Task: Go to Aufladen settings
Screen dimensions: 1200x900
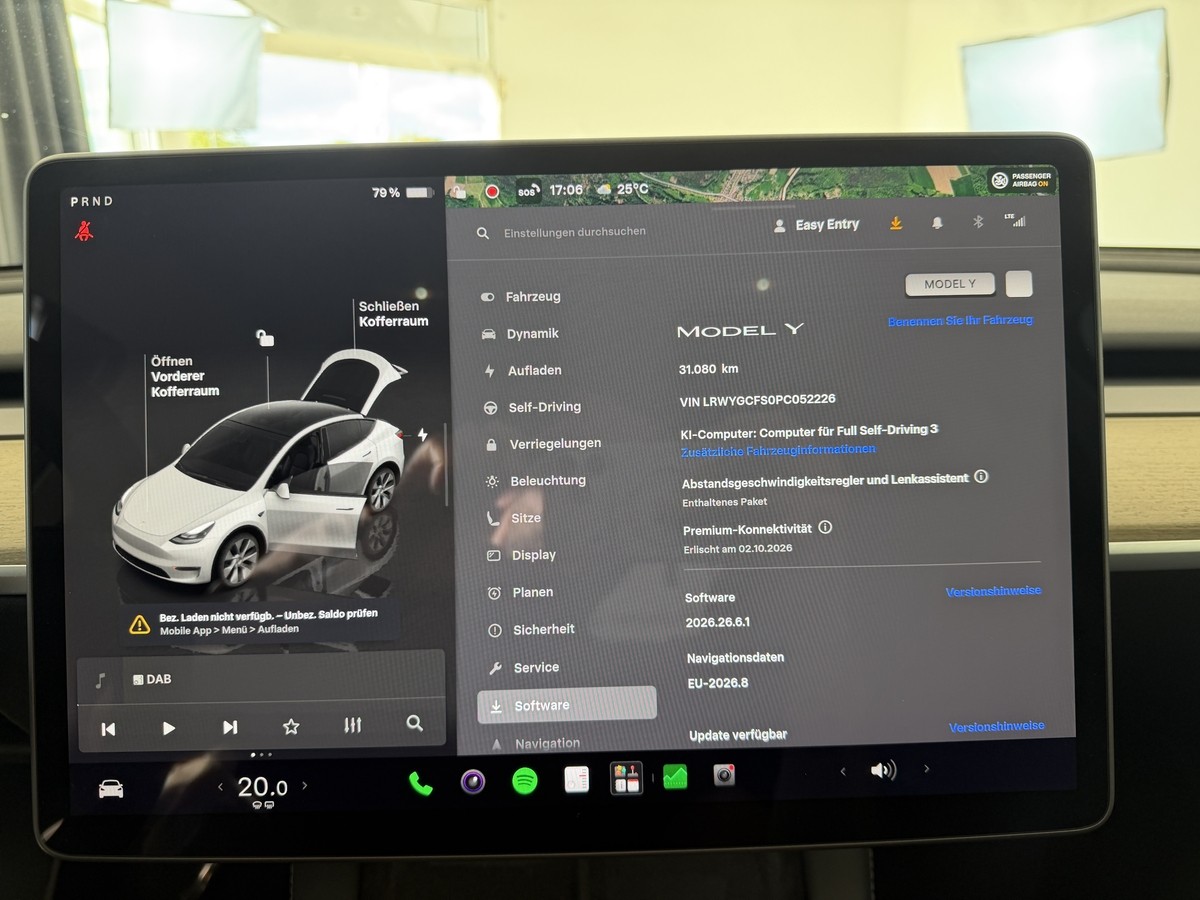Action: [522, 371]
